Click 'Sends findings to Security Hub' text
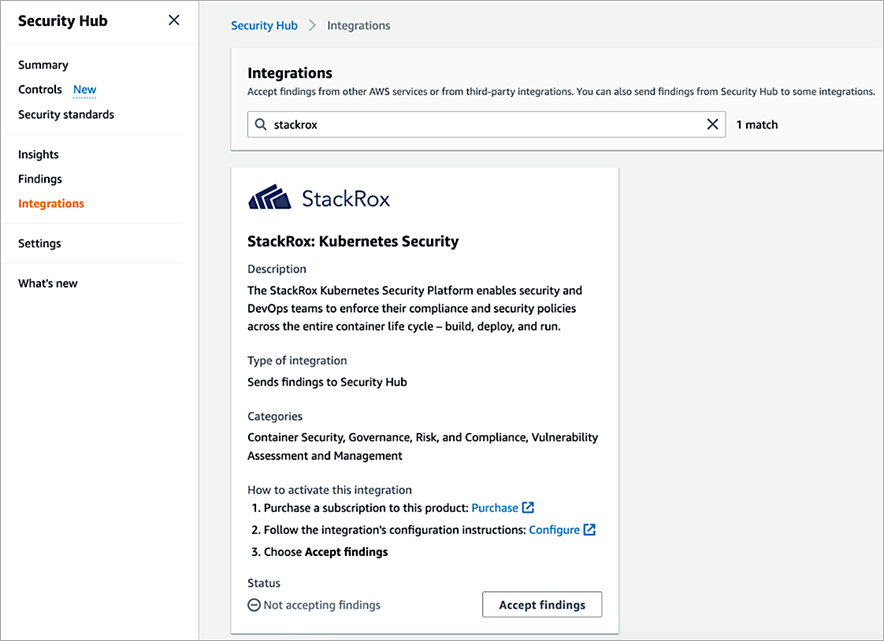 (327, 382)
